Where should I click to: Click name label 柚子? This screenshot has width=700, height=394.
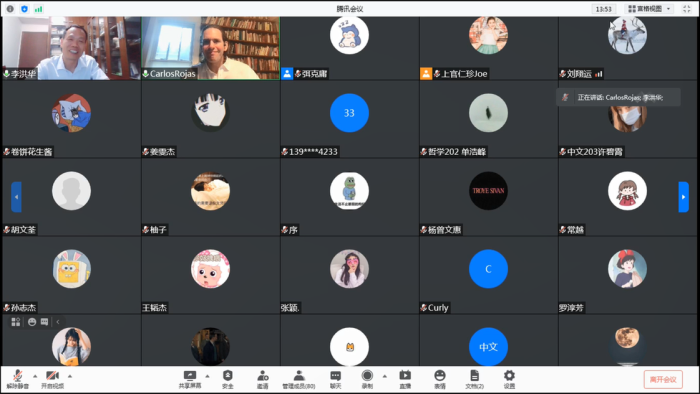click(x=158, y=230)
